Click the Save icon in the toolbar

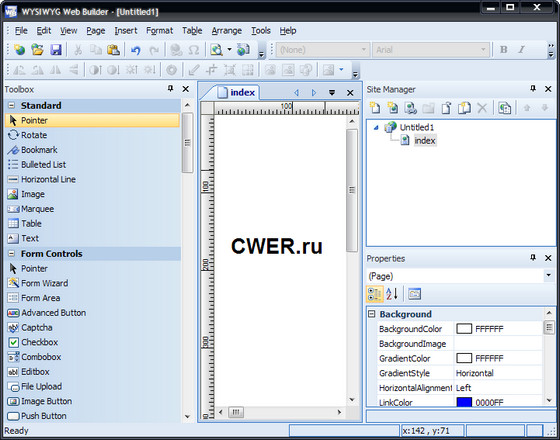56,50
